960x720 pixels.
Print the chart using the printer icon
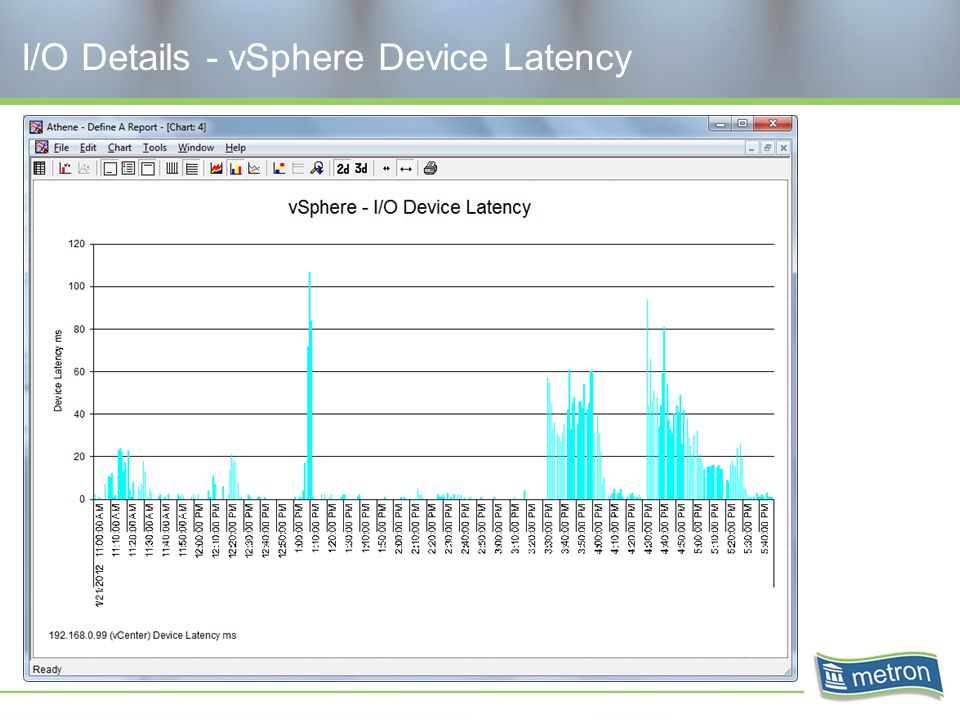click(x=430, y=168)
